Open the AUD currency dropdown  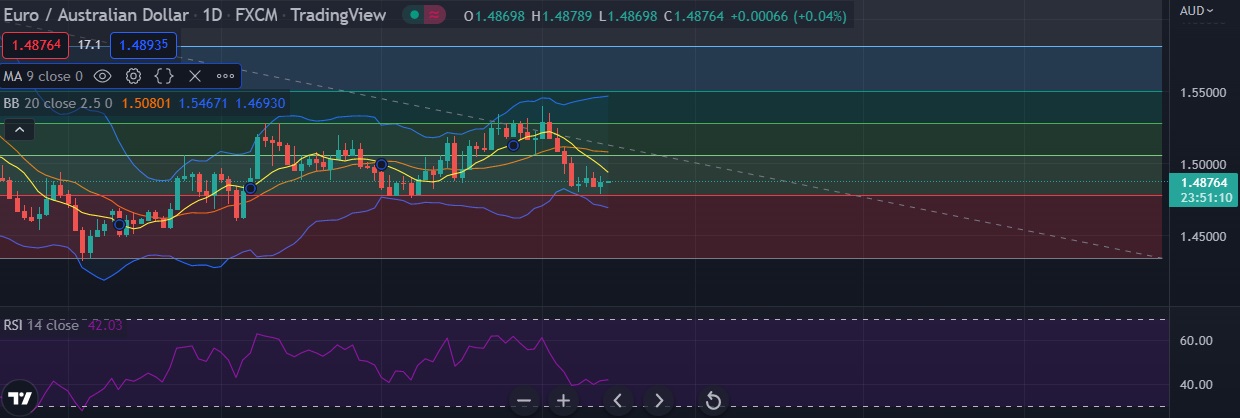1197,11
